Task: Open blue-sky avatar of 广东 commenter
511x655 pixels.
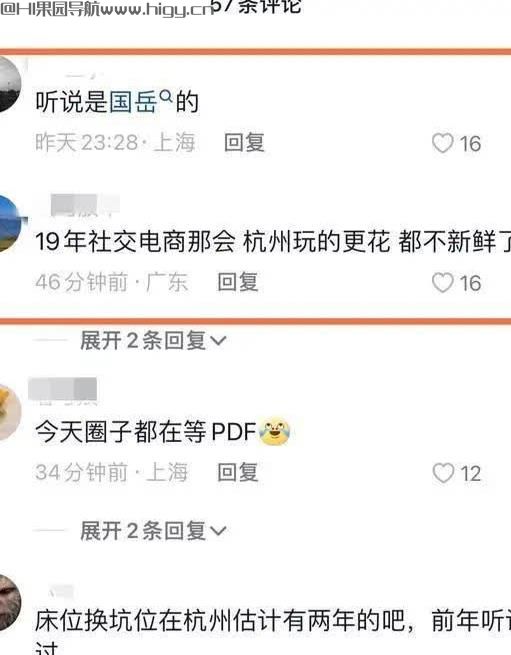Action: [x=10, y=224]
